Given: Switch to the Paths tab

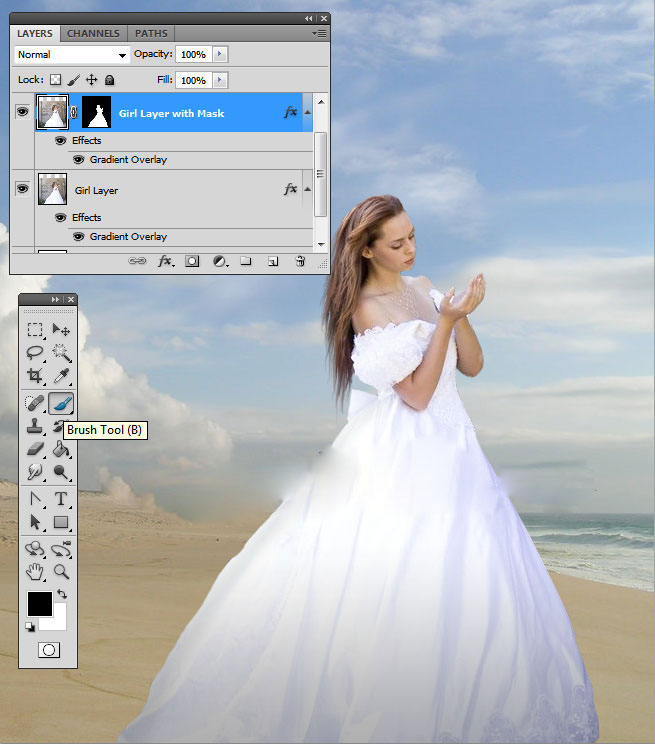Looking at the screenshot, I should pyautogui.click(x=151, y=34).
